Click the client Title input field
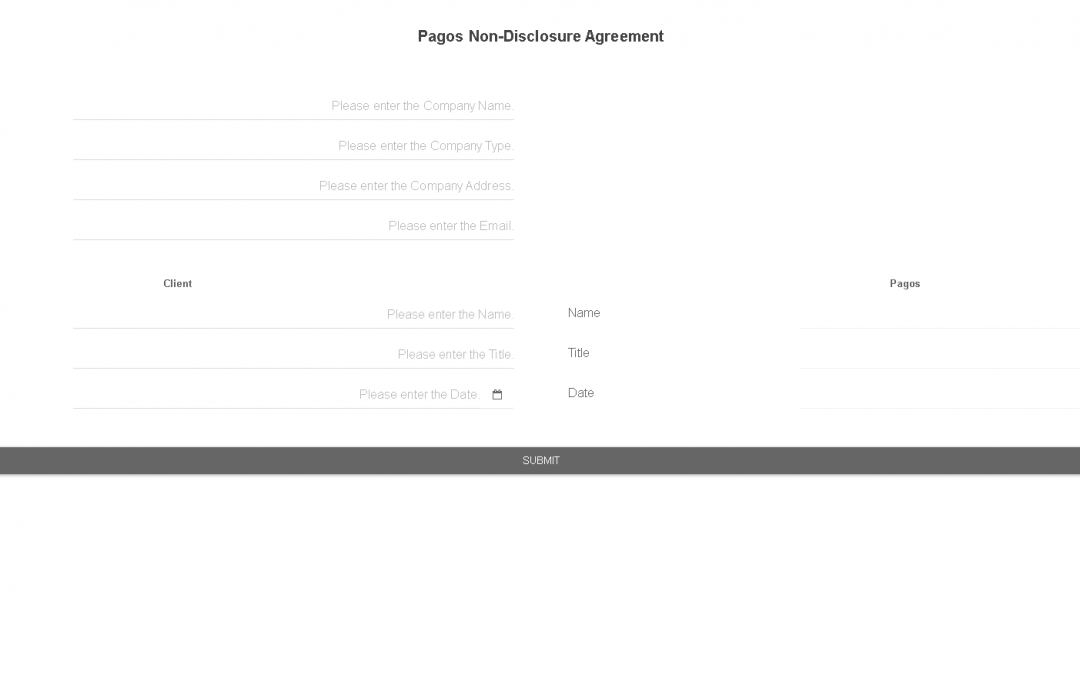 point(293,355)
